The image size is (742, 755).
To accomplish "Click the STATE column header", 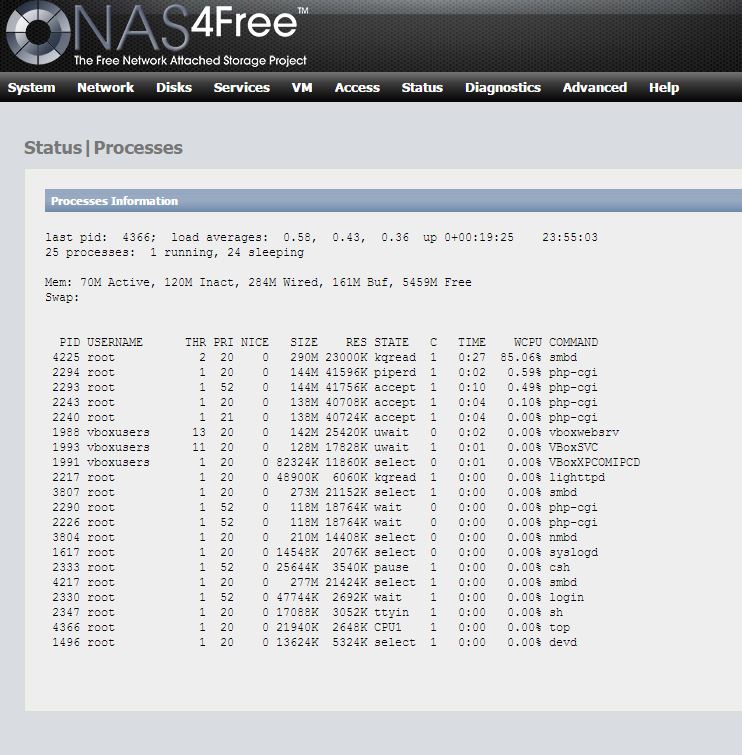I will click(x=391, y=342).
